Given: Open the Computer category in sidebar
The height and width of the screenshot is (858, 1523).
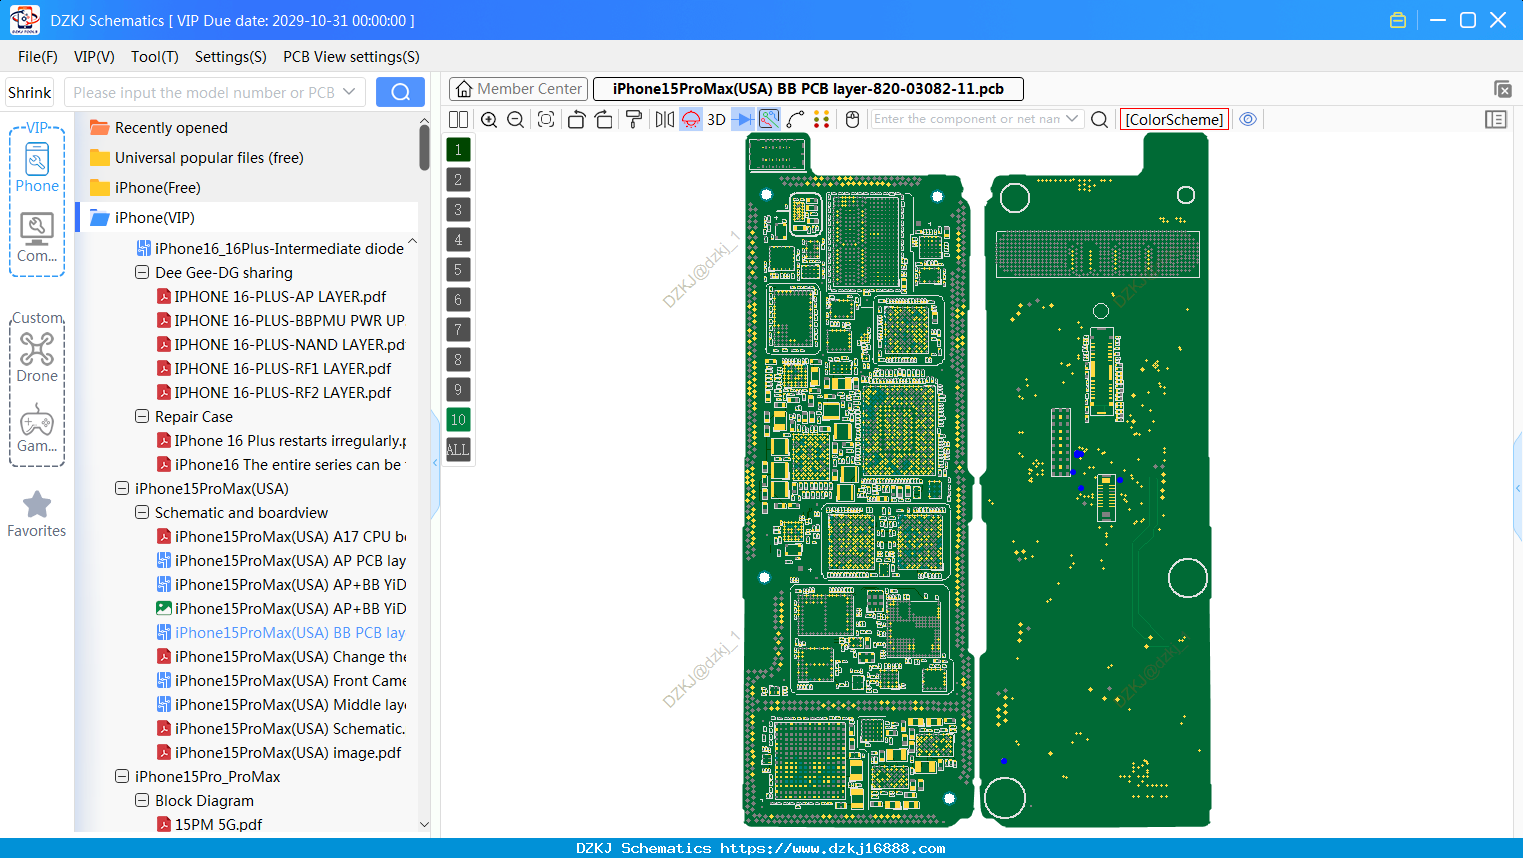Looking at the screenshot, I should [37, 238].
